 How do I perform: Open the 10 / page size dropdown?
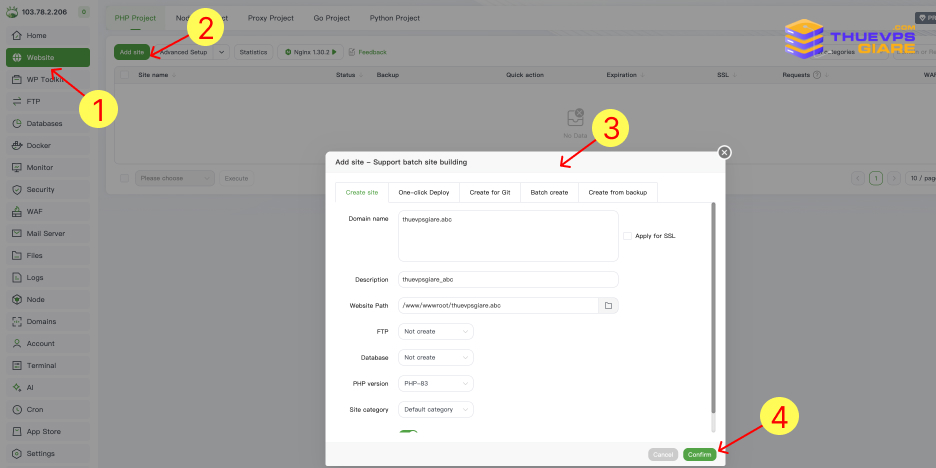pyautogui.click(x=920, y=178)
